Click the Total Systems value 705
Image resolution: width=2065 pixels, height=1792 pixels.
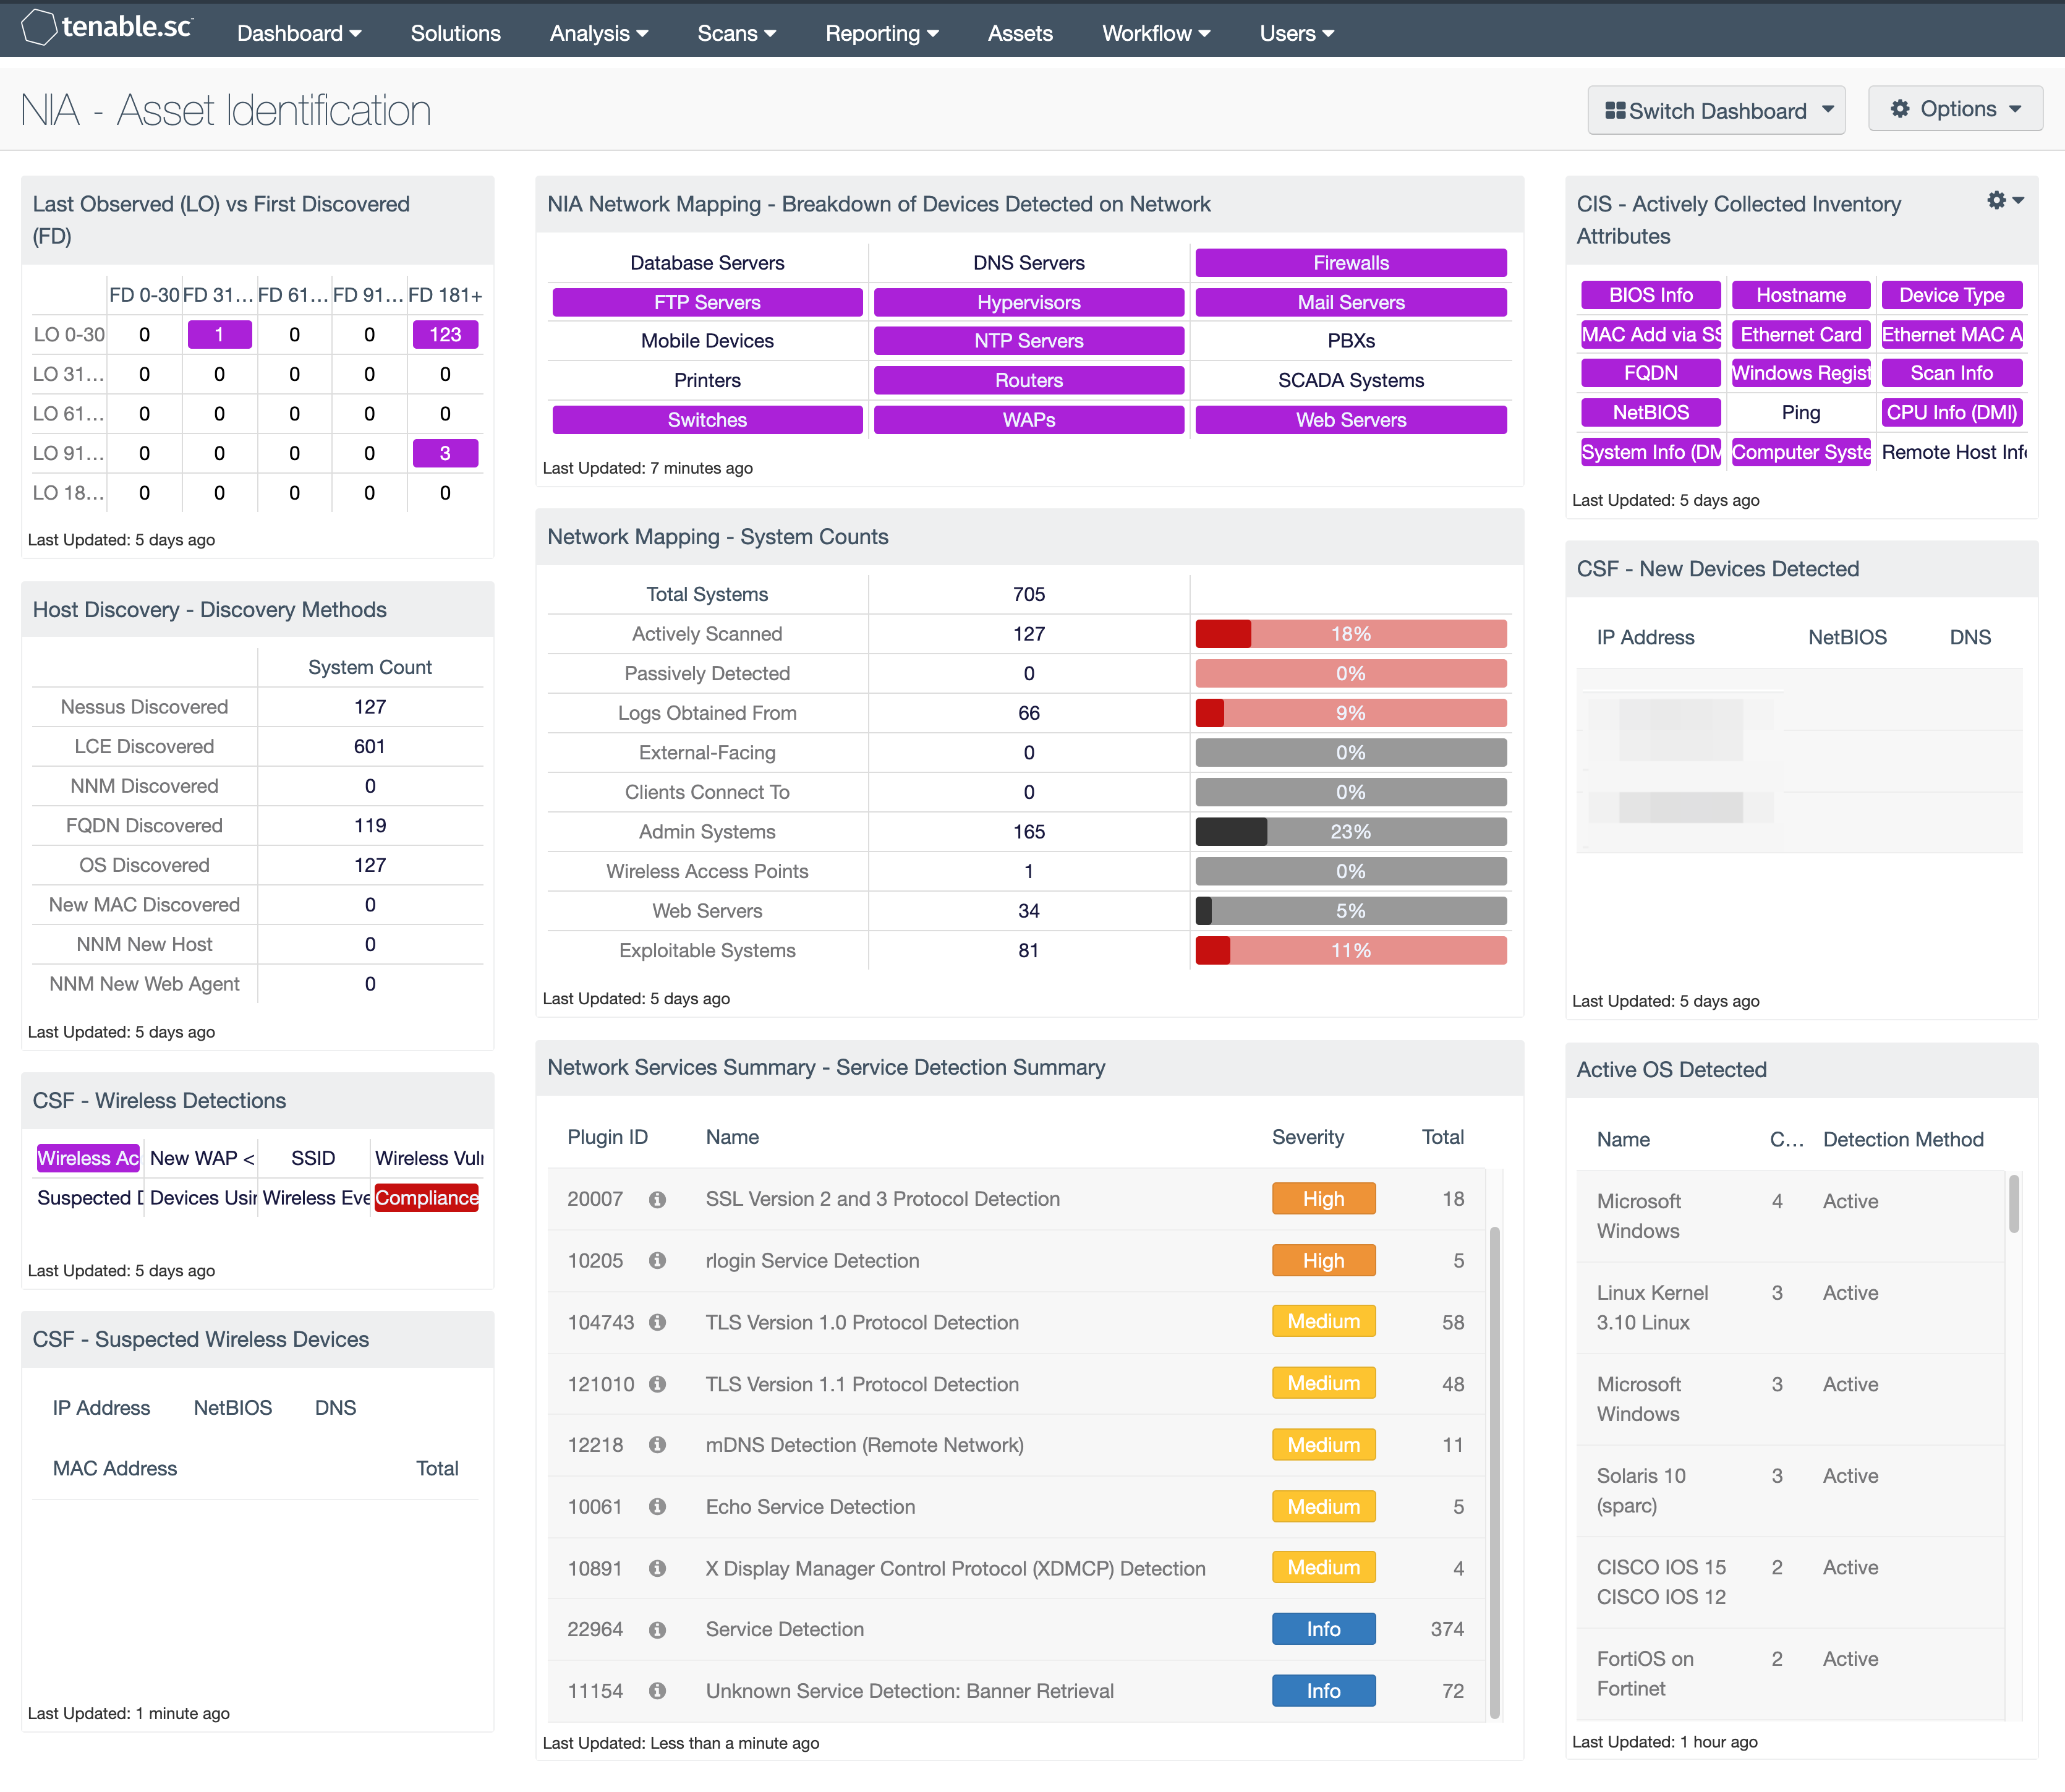point(1029,595)
